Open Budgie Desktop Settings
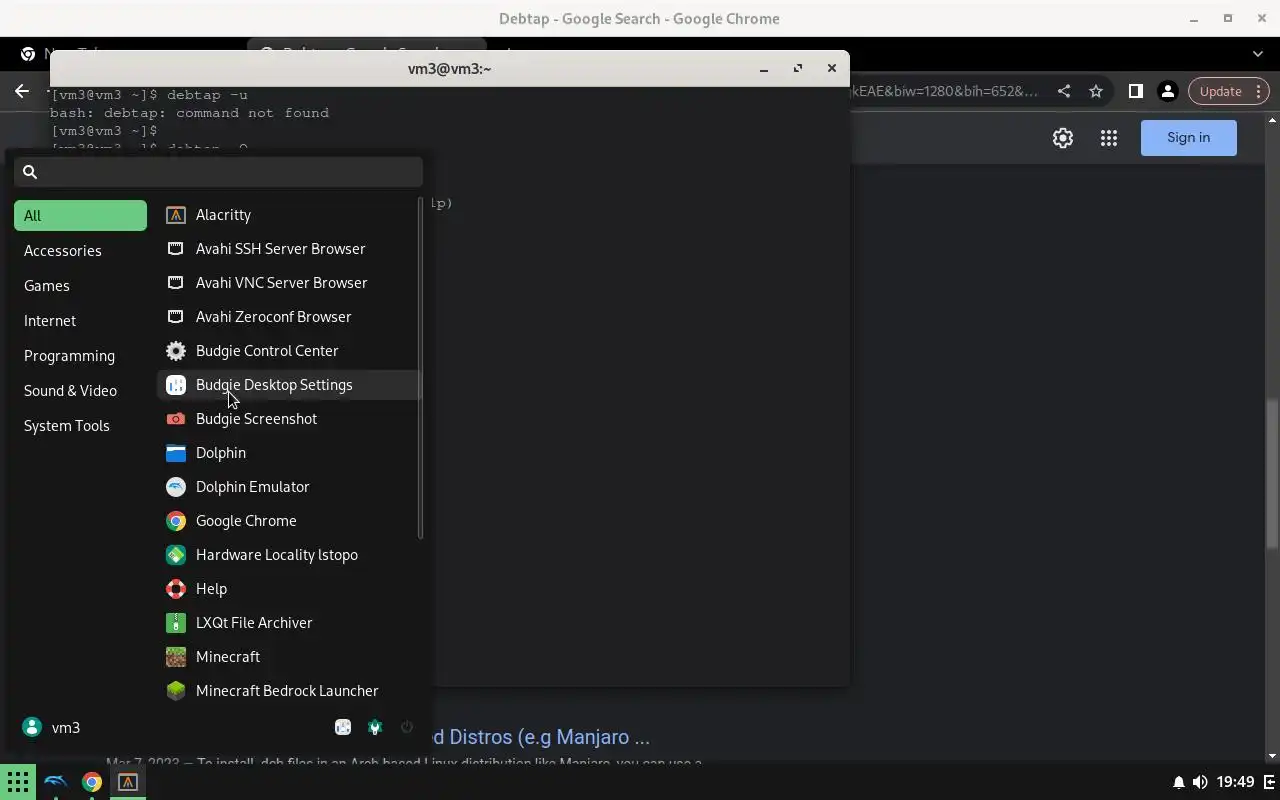 pyautogui.click(x=289, y=385)
